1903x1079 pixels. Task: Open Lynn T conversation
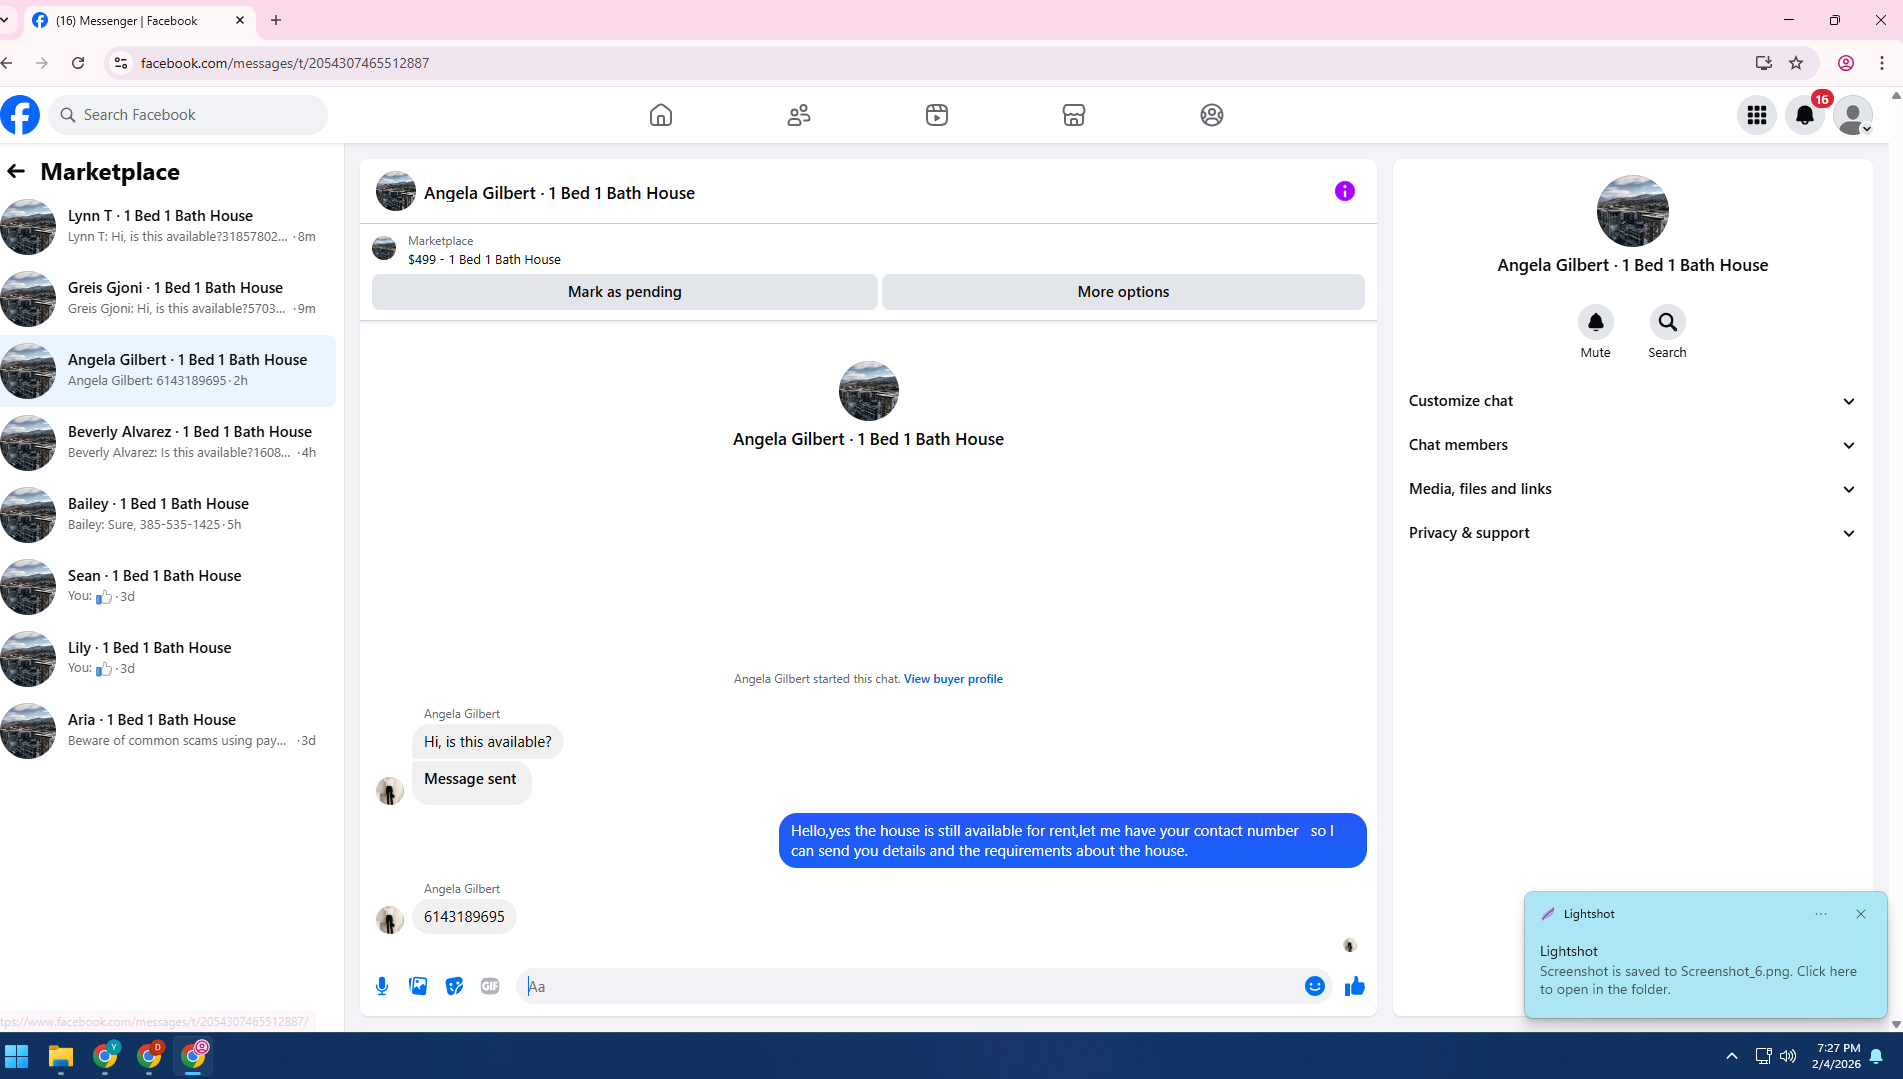point(168,226)
